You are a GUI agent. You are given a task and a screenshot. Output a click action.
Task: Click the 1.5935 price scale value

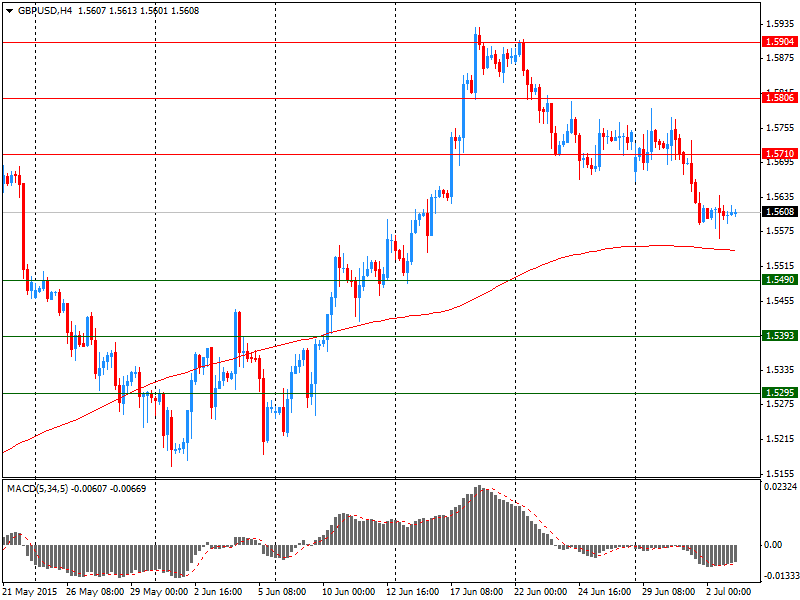coord(780,23)
